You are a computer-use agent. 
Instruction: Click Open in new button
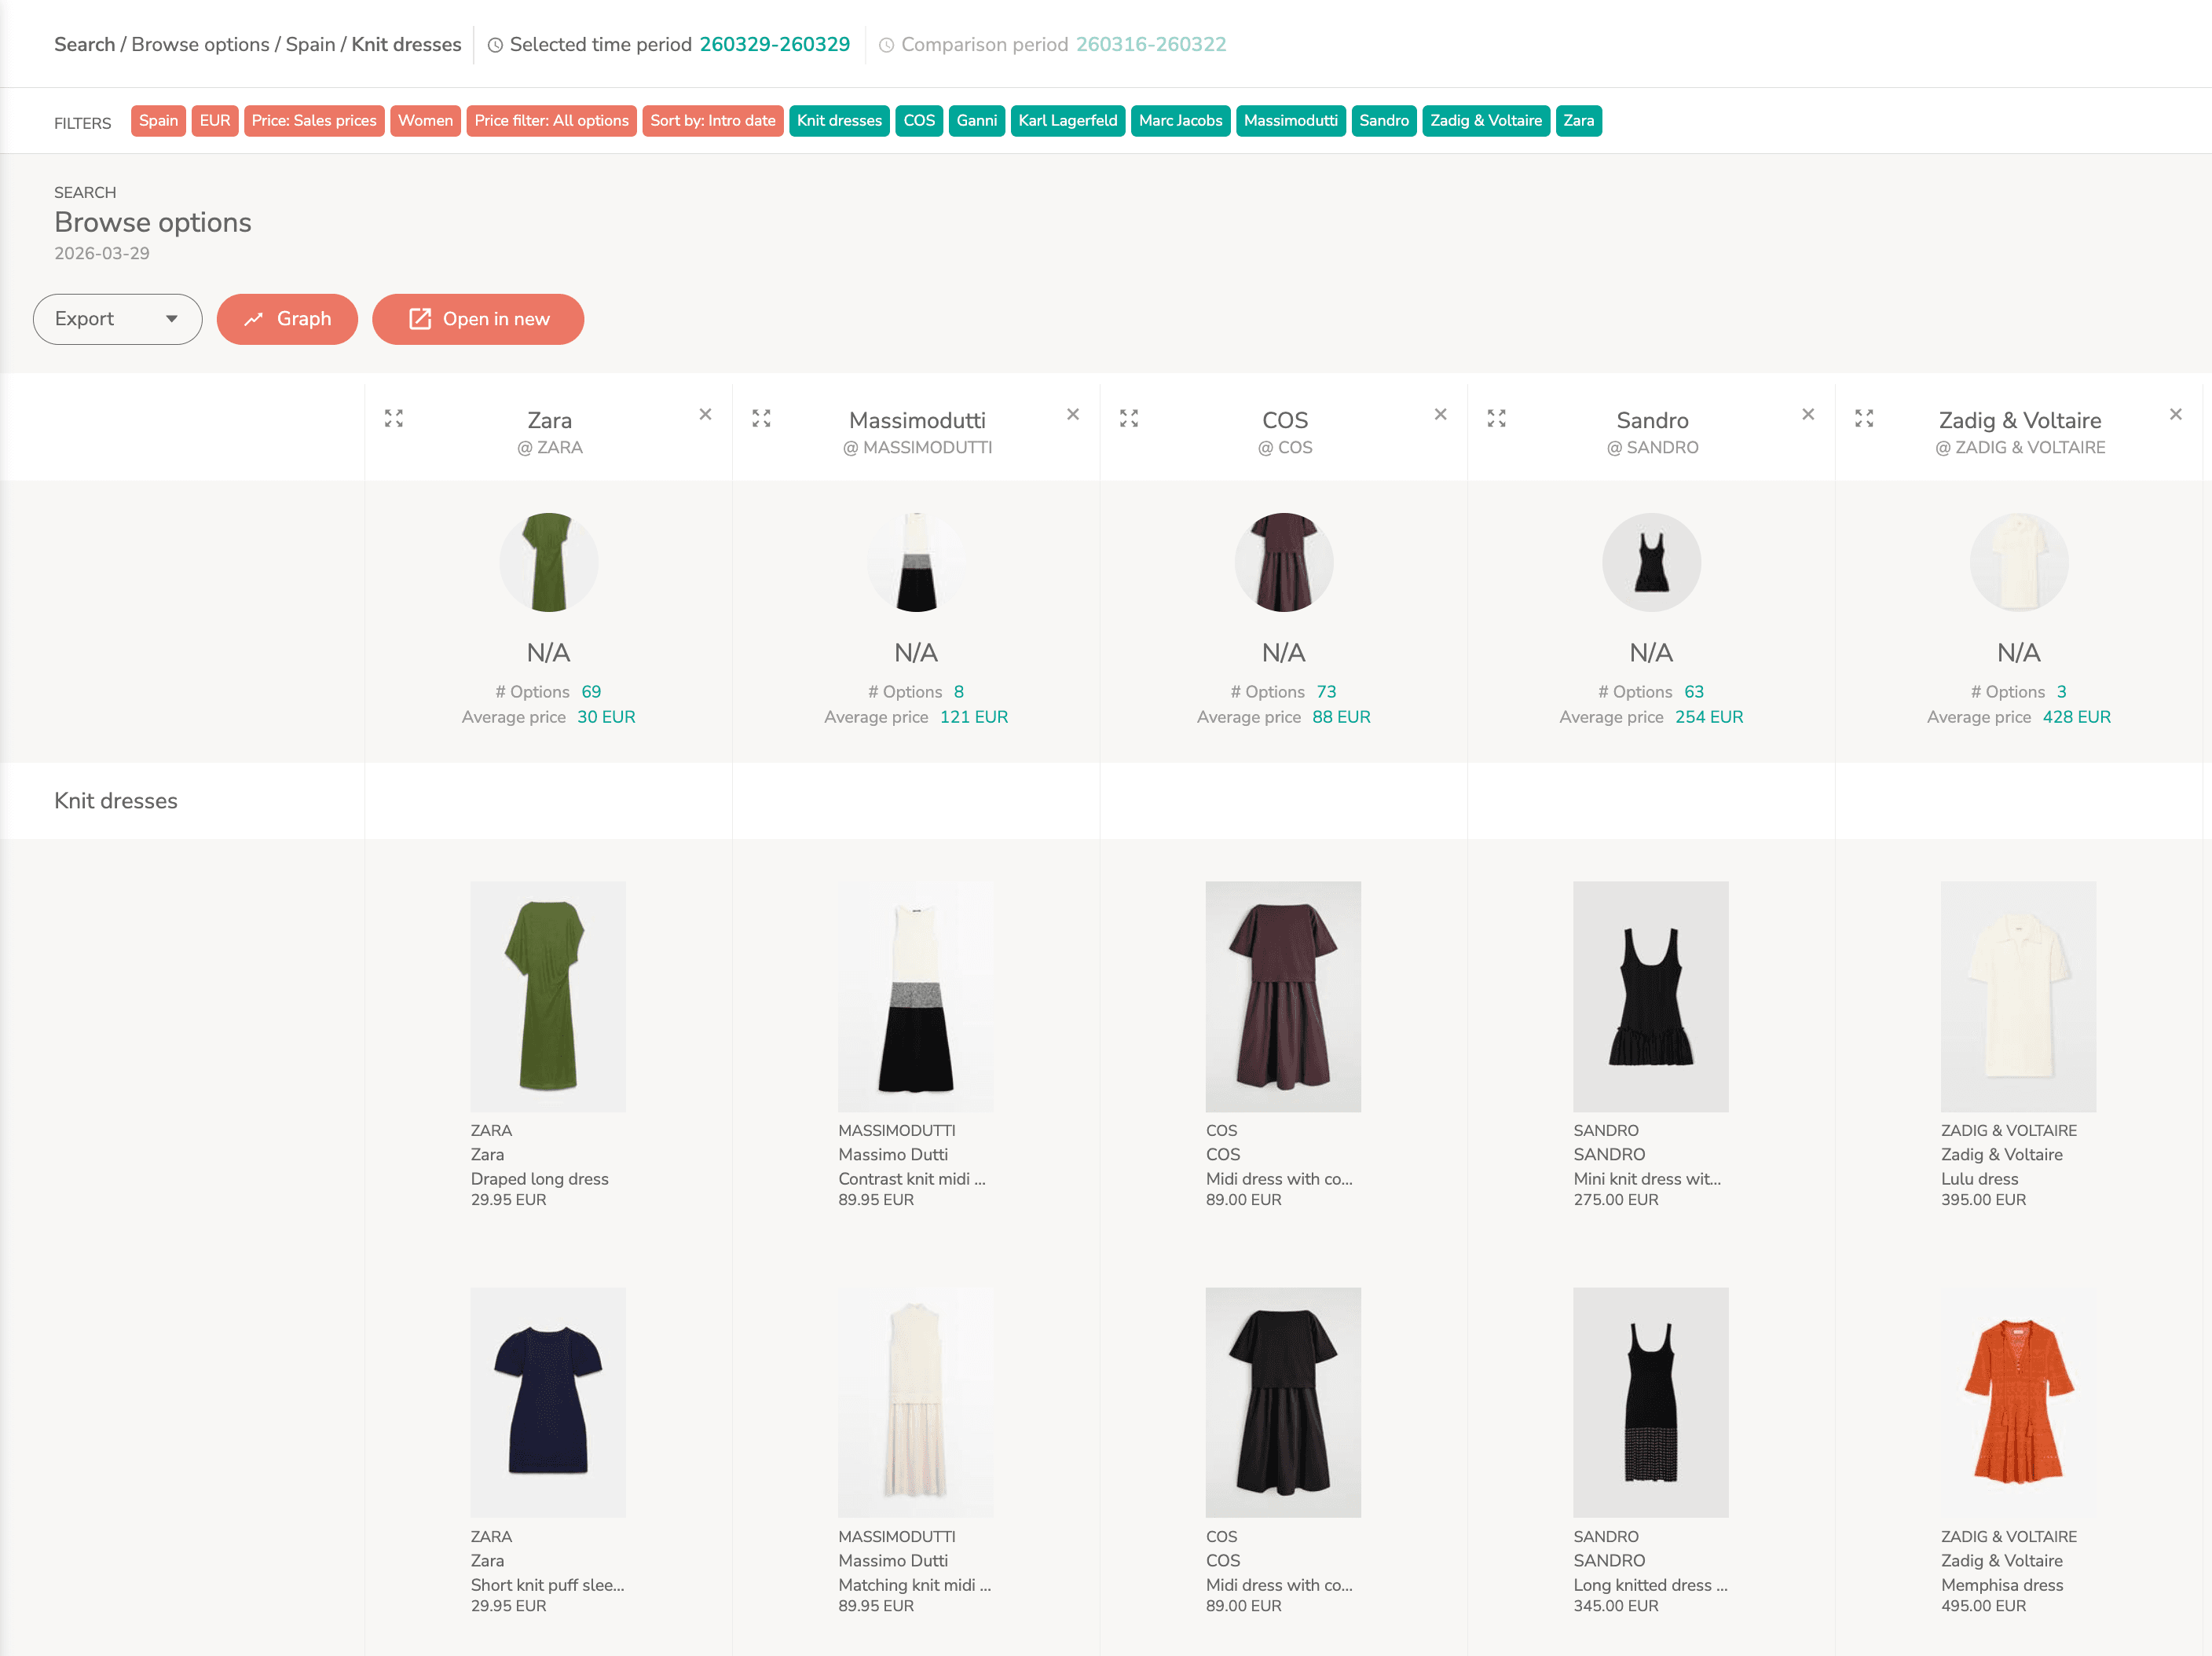(x=478, y=319)
